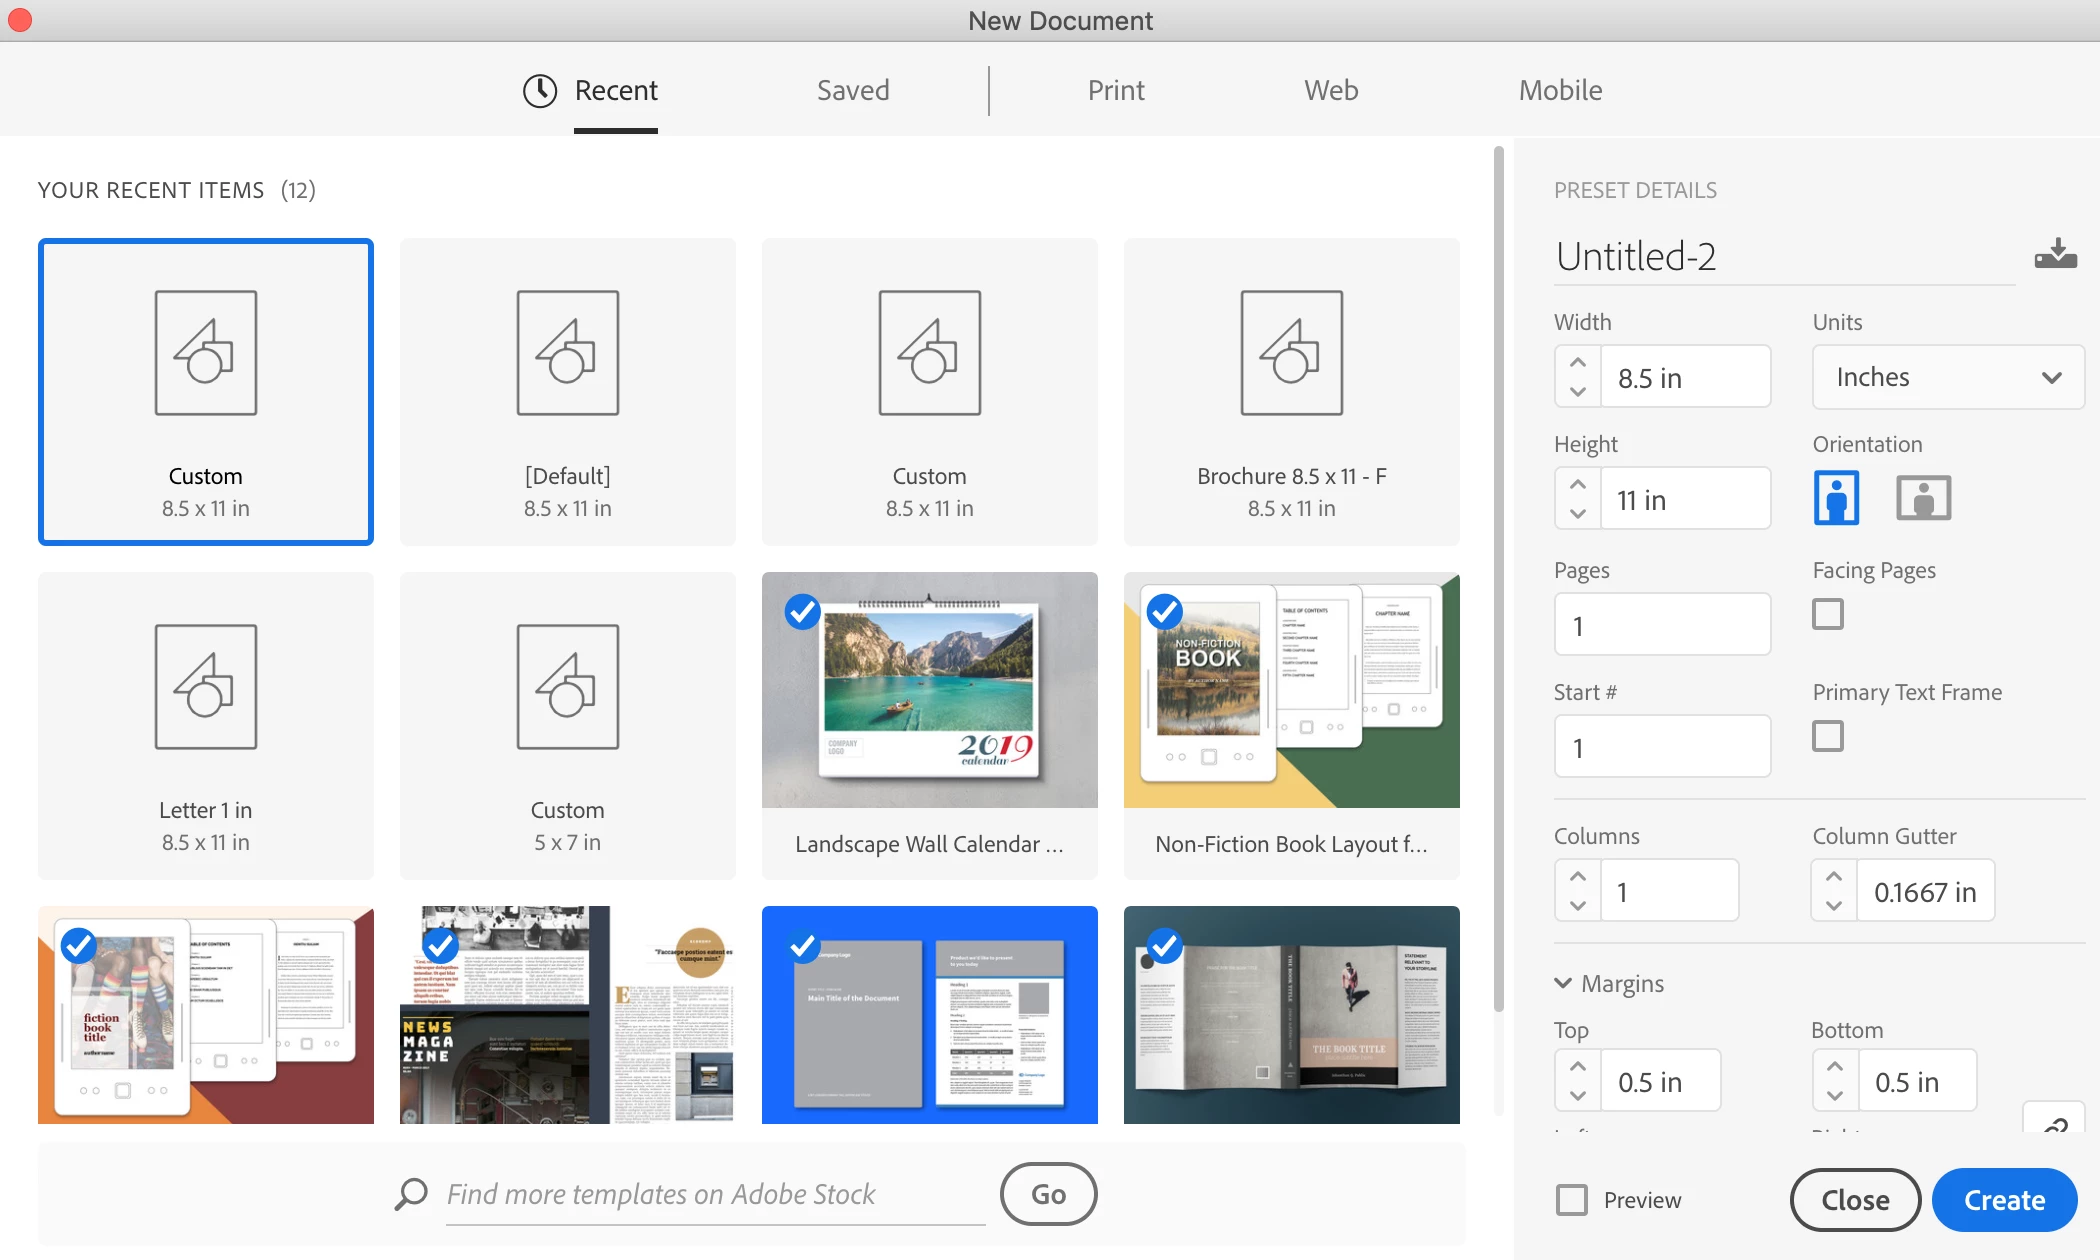
Task: Select the Brochure 8.5 x 11 - F preset
Action: (1291, 392)
